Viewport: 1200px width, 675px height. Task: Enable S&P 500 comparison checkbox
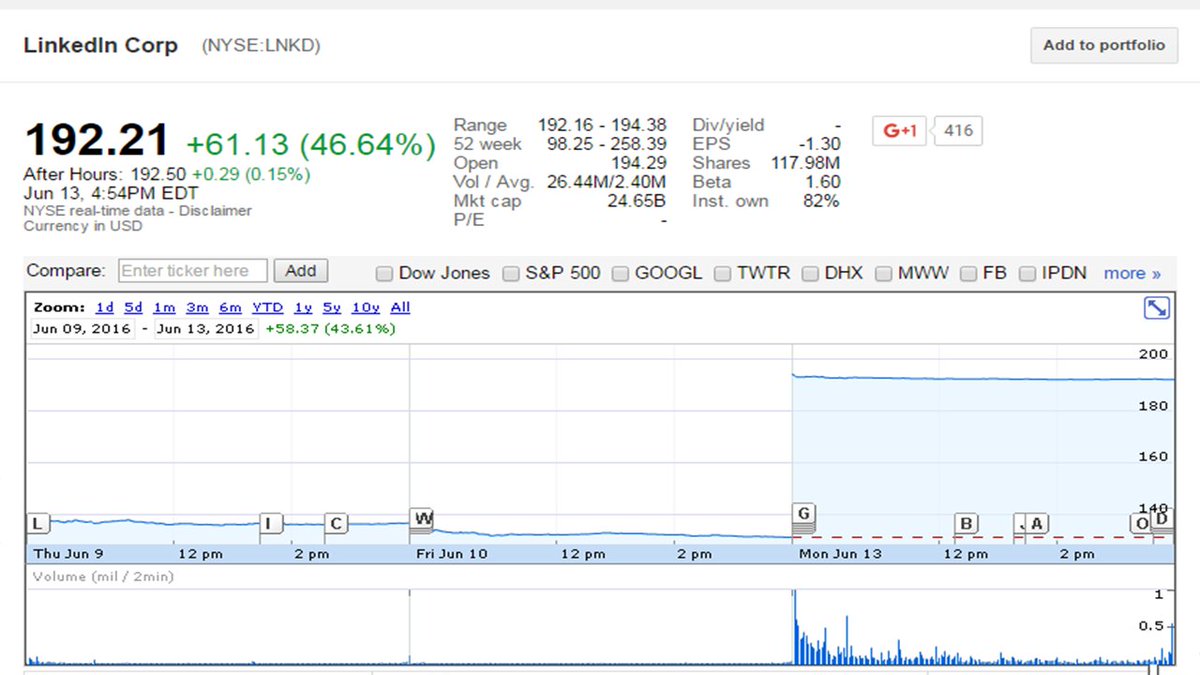click(x=511, y=273)
